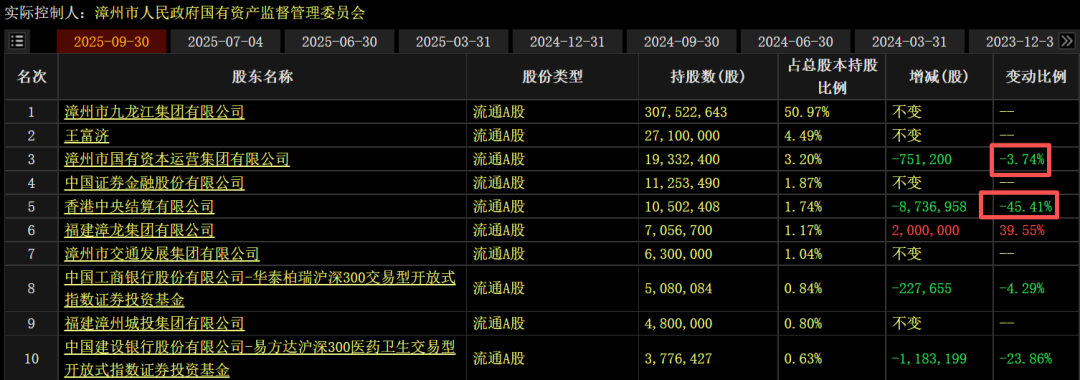Open the 华泰柏瑞沪深300 index fund link

click(x=260, y=288)
